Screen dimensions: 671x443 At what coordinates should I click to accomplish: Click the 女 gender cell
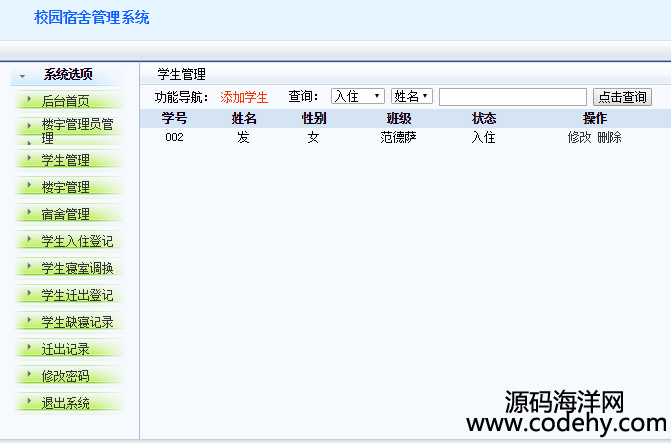313,137
